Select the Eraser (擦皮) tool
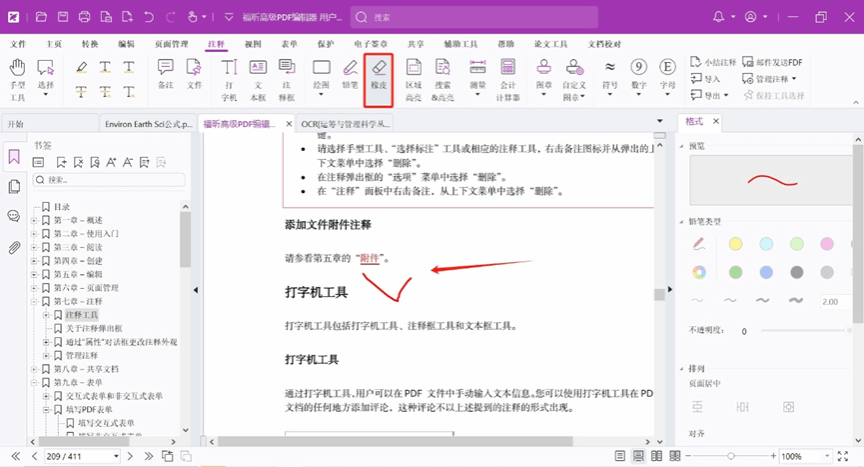 tap(379, 74)
